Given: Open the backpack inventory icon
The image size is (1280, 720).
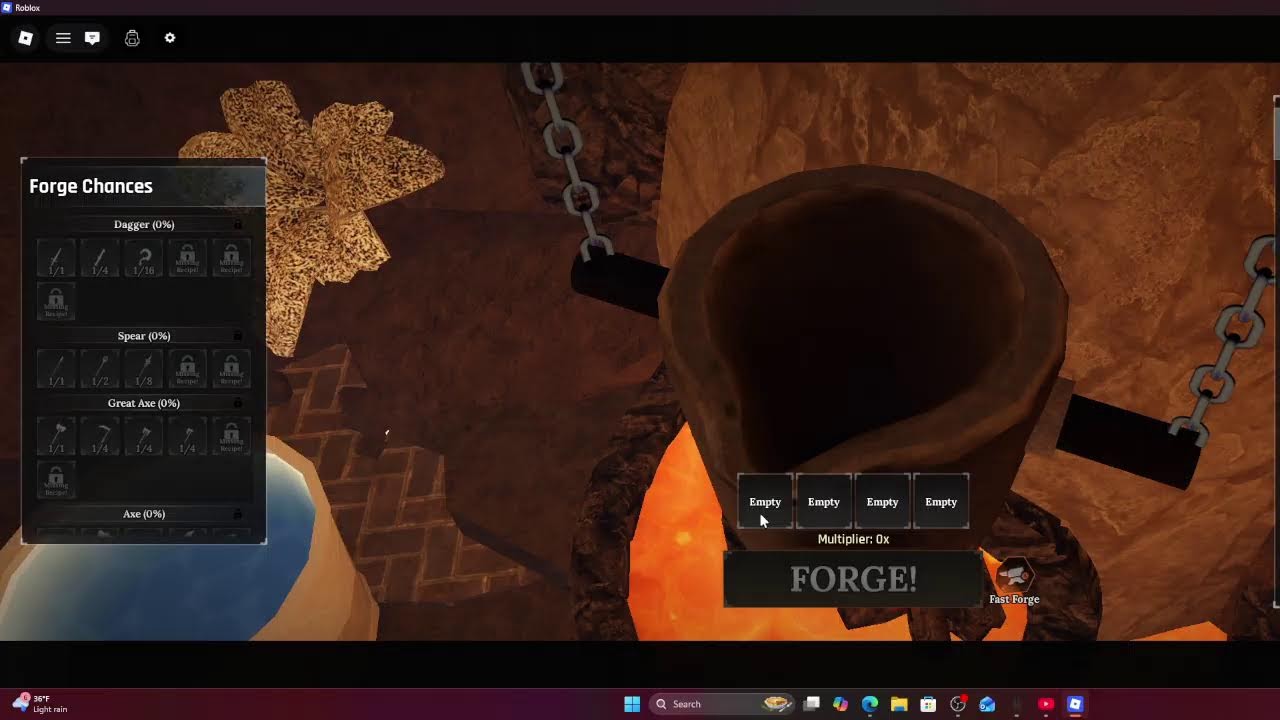Looking at the screenshot, I should coord(132,38).
